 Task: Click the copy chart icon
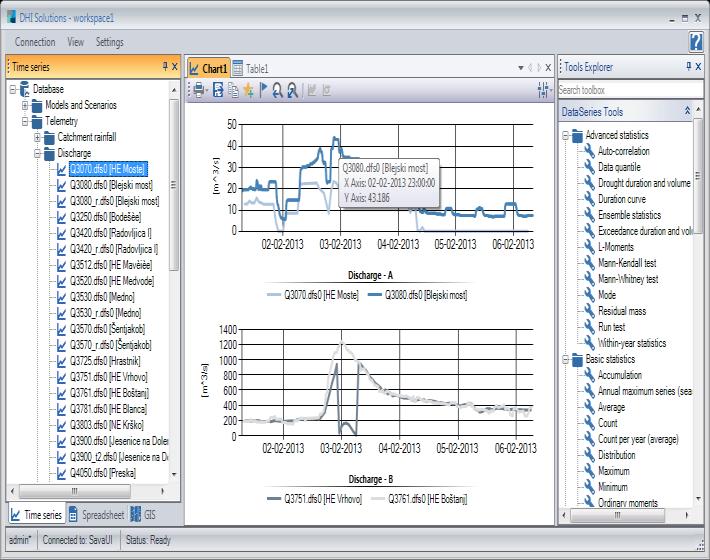[233, 90]
